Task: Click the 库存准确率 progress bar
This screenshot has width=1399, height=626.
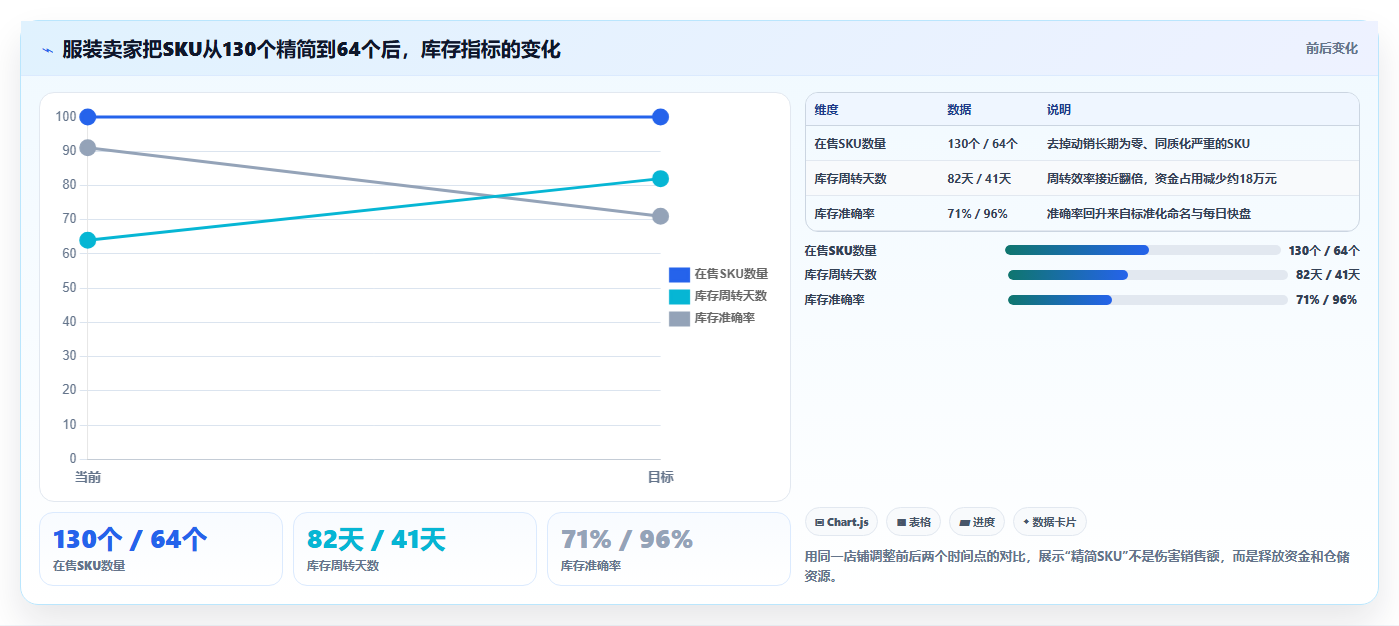Action: (1148, 300)
